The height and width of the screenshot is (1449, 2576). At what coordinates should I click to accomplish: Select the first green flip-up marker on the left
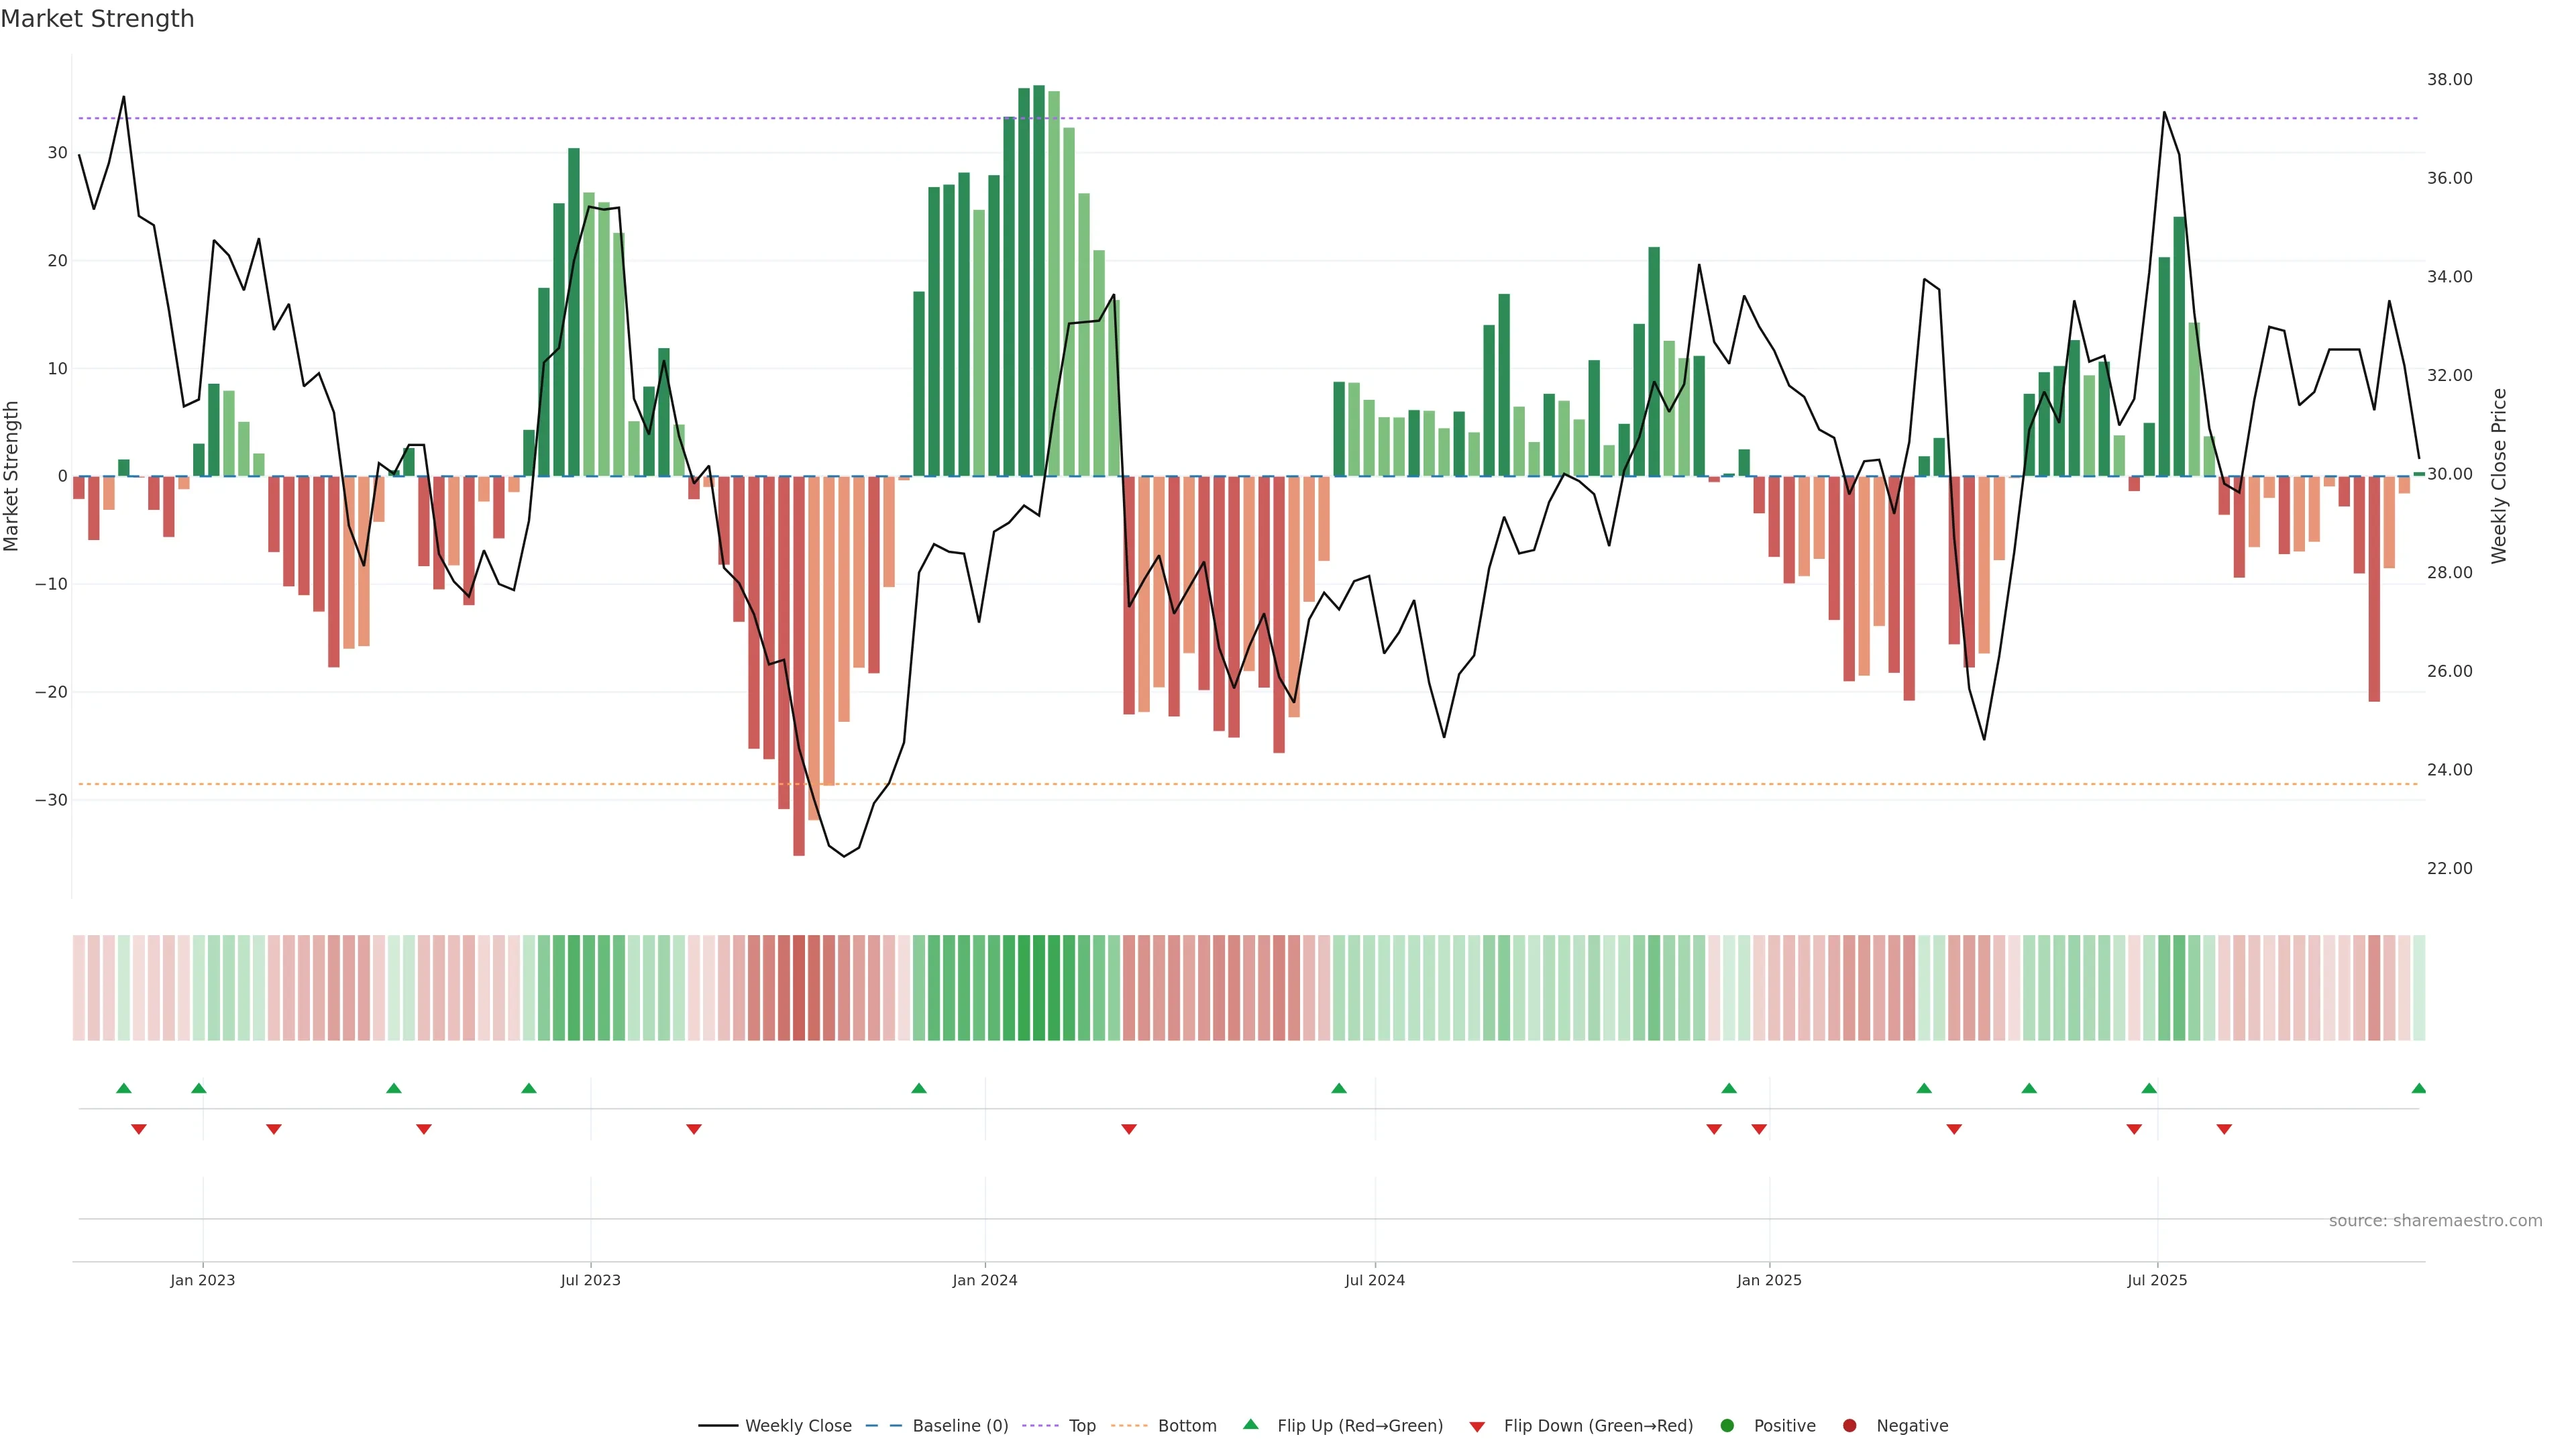[124, 1088]
